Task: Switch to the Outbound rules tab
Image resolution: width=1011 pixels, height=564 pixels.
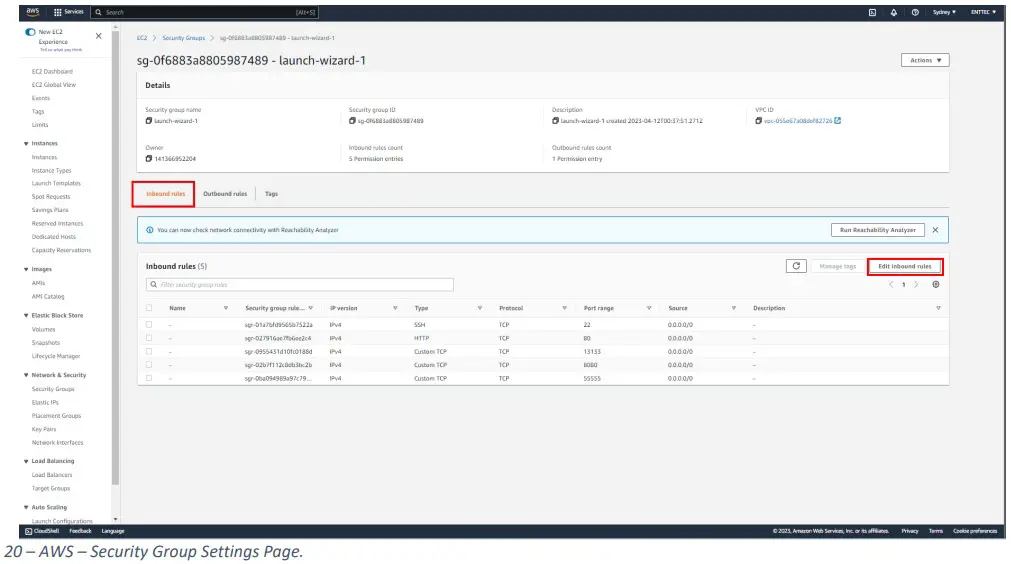Action: tap(225, 194)
